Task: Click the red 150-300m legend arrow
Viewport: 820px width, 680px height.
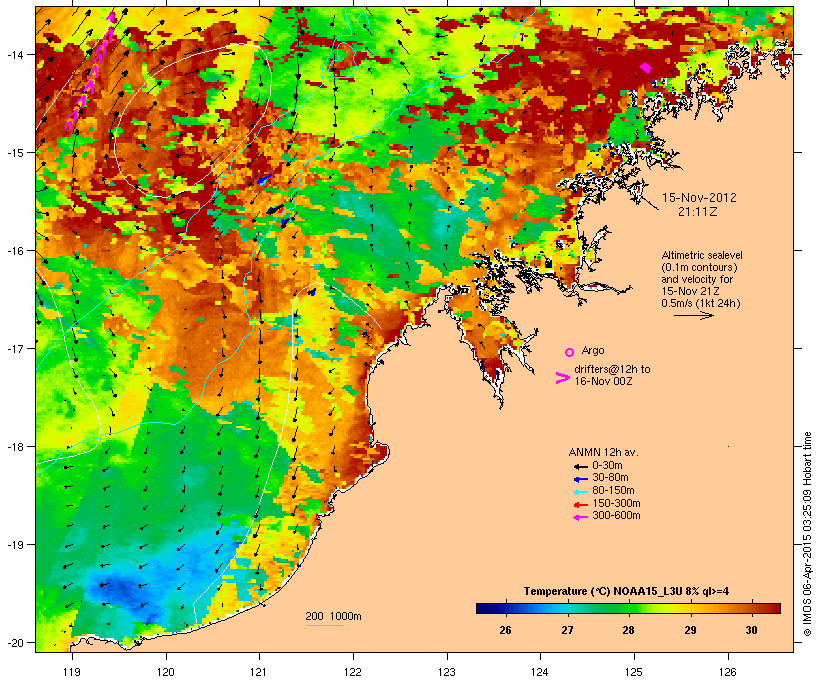Action: point(580,505)
